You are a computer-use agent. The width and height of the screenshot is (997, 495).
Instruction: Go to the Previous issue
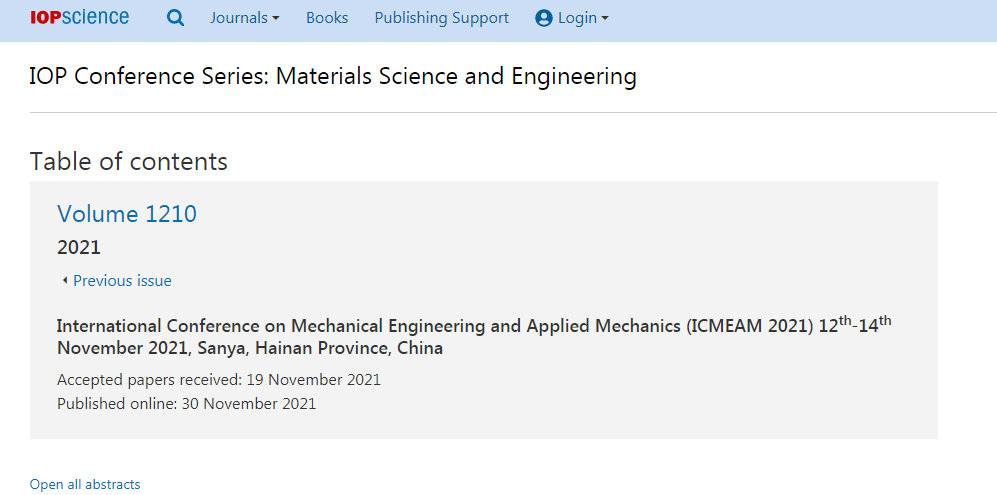tap(122, 281)
